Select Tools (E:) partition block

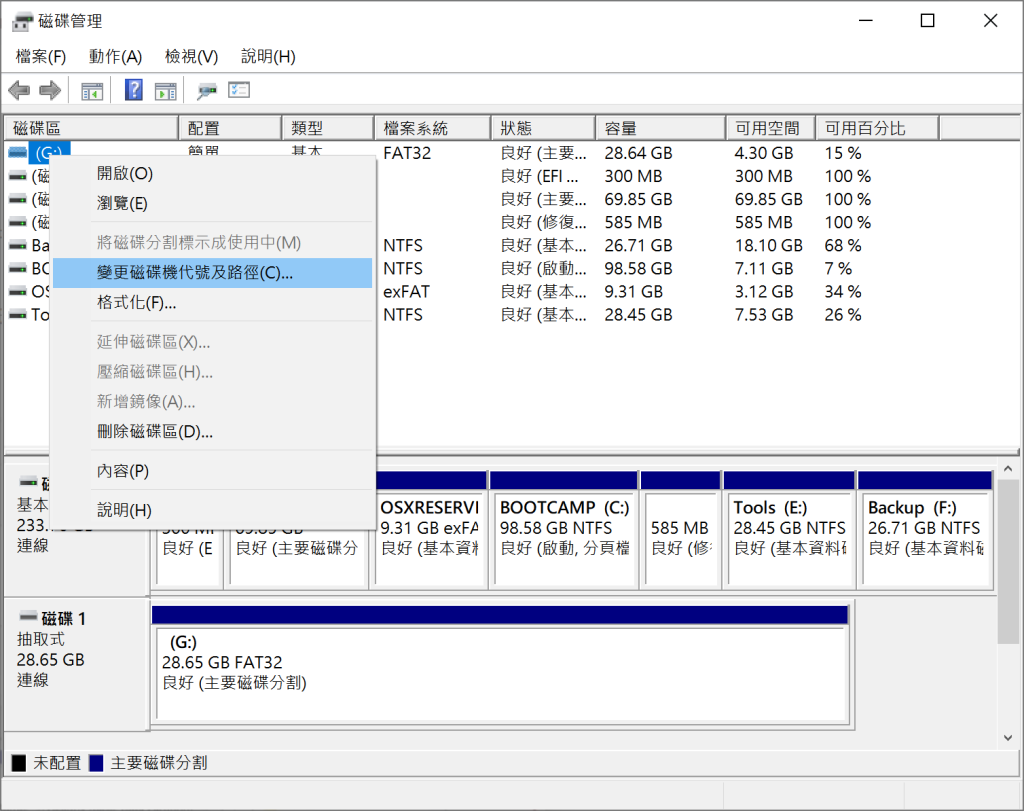[x=789, y=530]
